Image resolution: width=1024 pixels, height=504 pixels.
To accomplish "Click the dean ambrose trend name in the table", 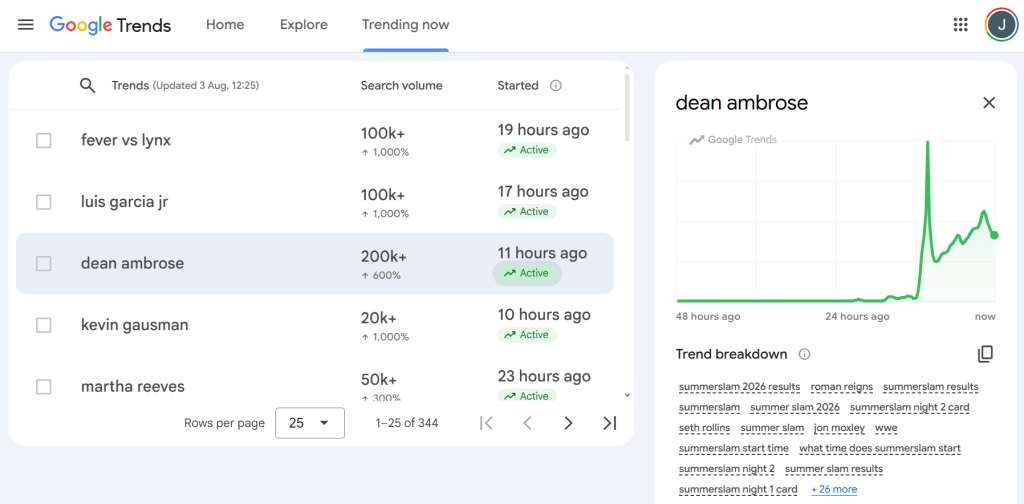I will [132, 264].
